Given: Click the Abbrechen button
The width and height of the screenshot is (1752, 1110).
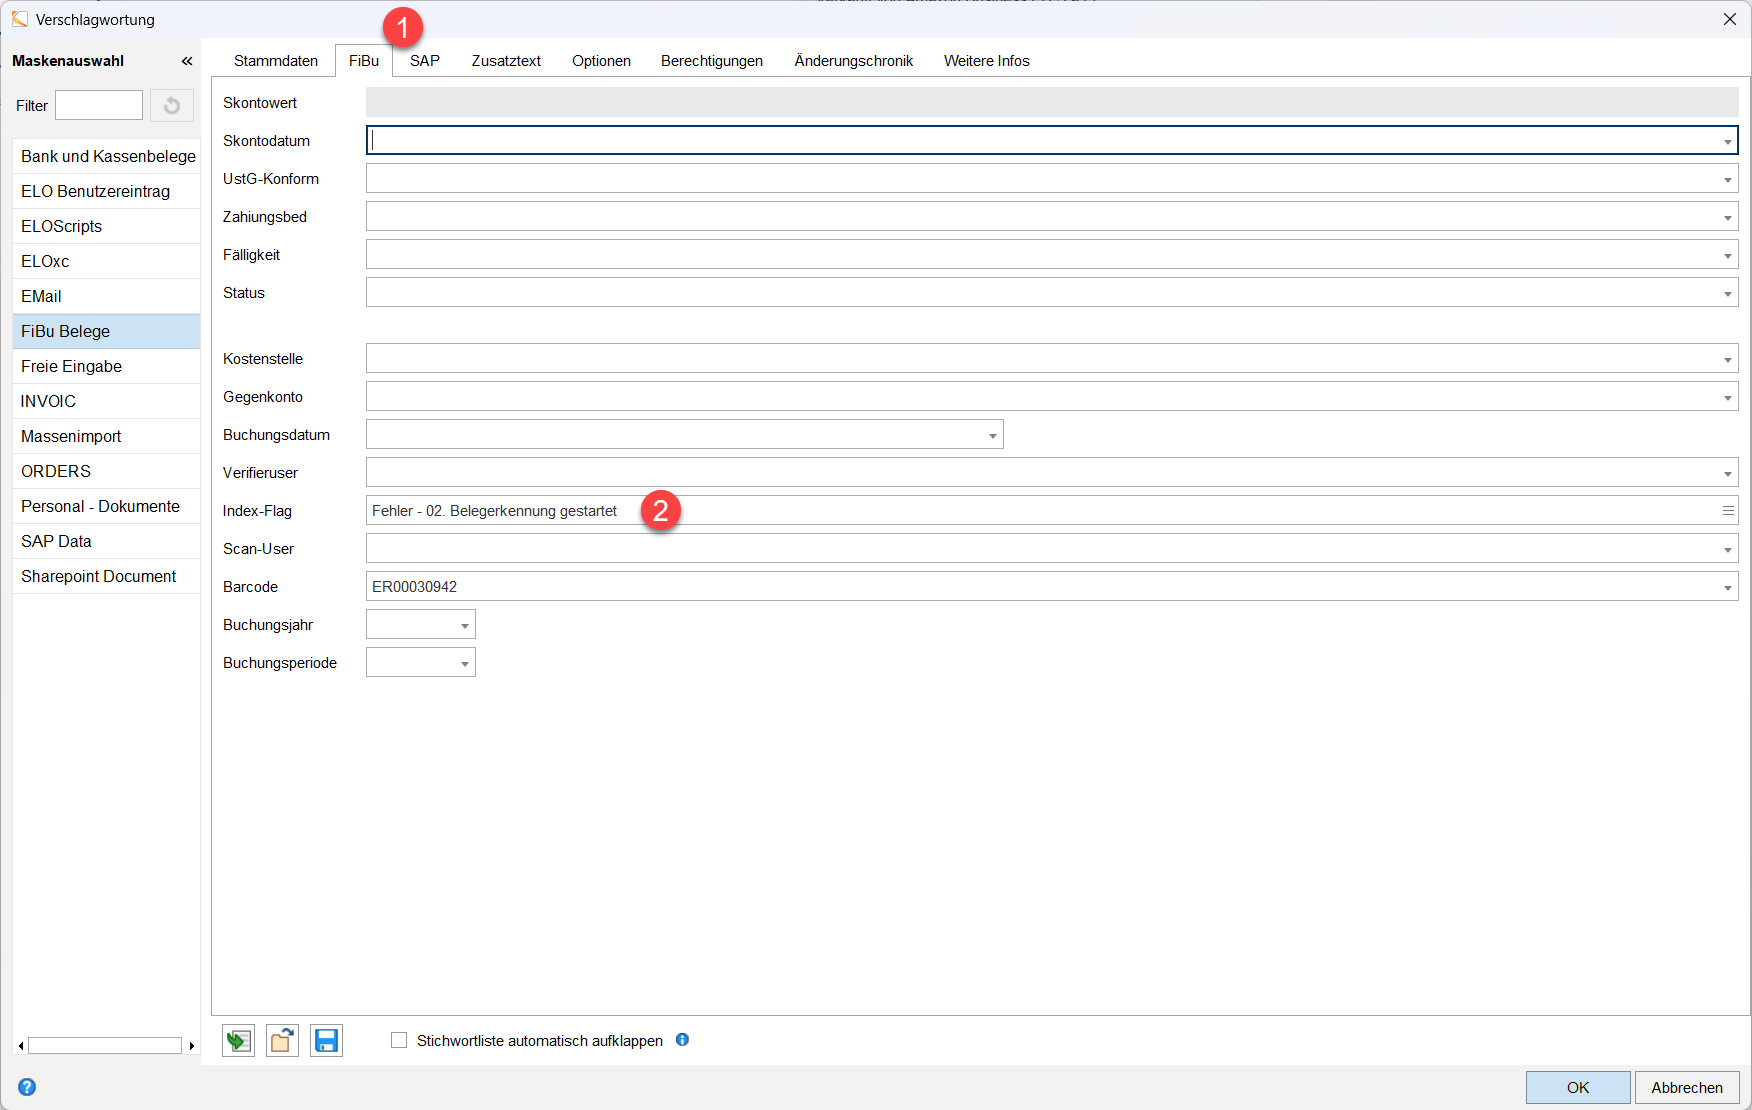Looking at the screenshot, I should pyautogui.click(x=1686, y=1087).
